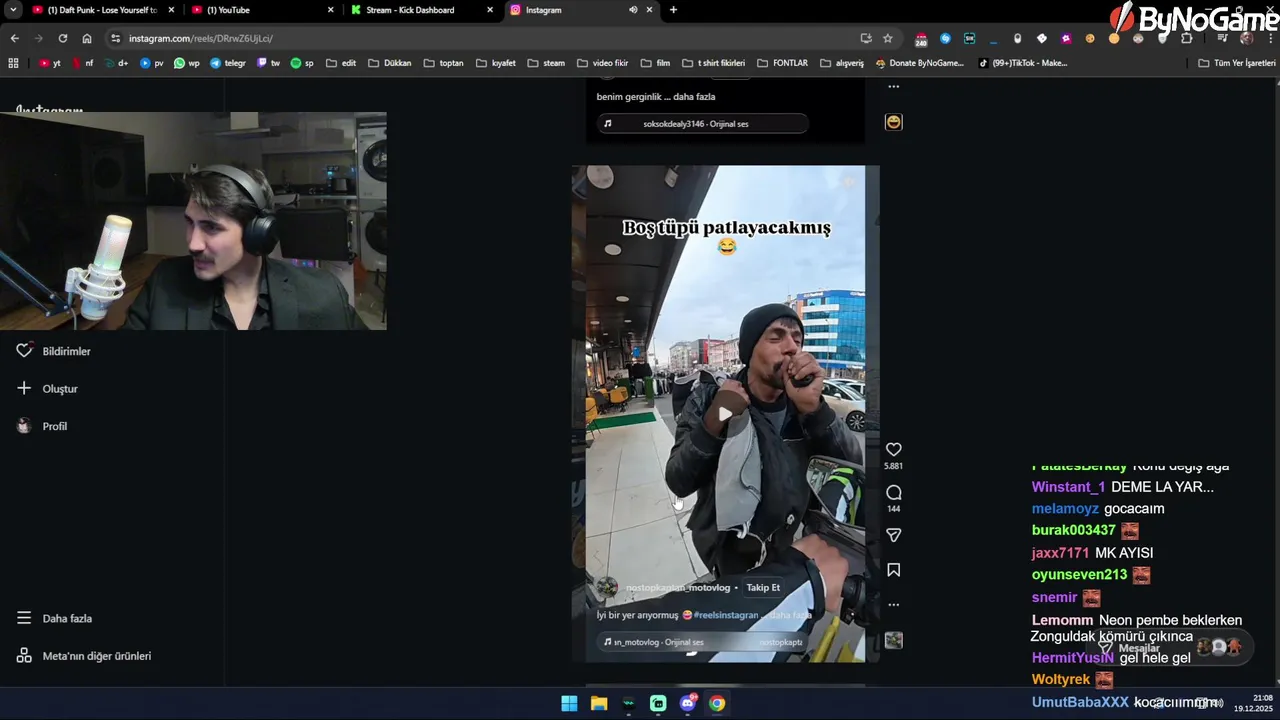1280x720 pixels.
Task: Share the reel via paper plane icon
Action: (894, 535)
